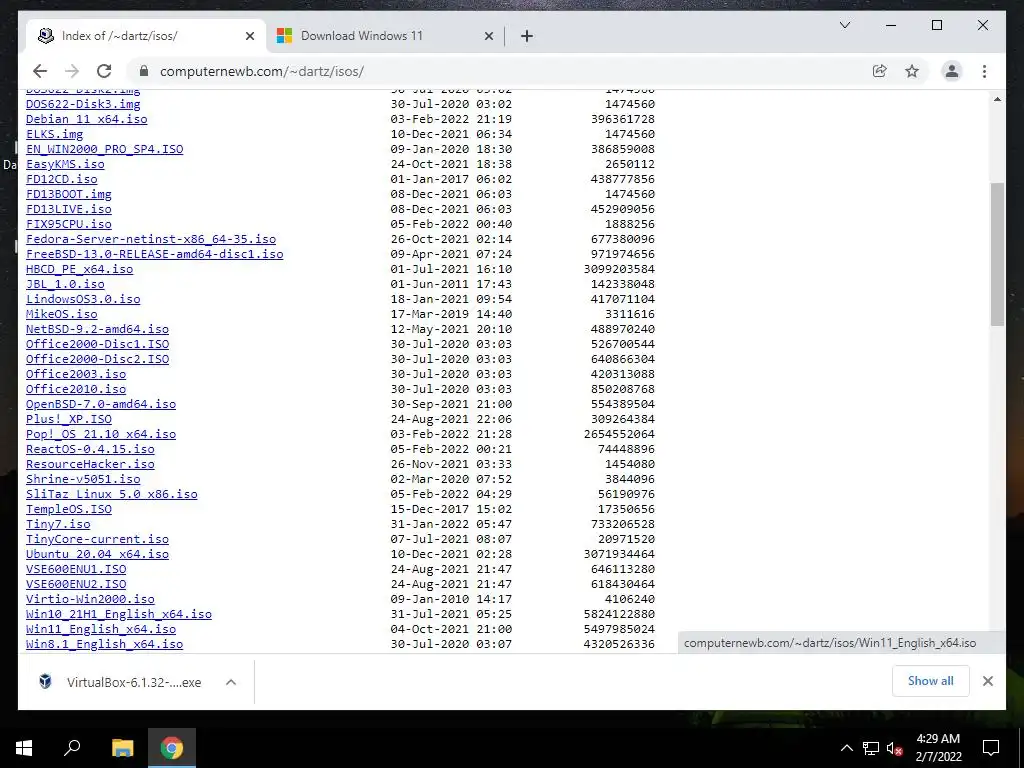The width and height of the screenshot is (1024, 768).
Task: Click the forward navigation arrow
Action: pos(72,71)
